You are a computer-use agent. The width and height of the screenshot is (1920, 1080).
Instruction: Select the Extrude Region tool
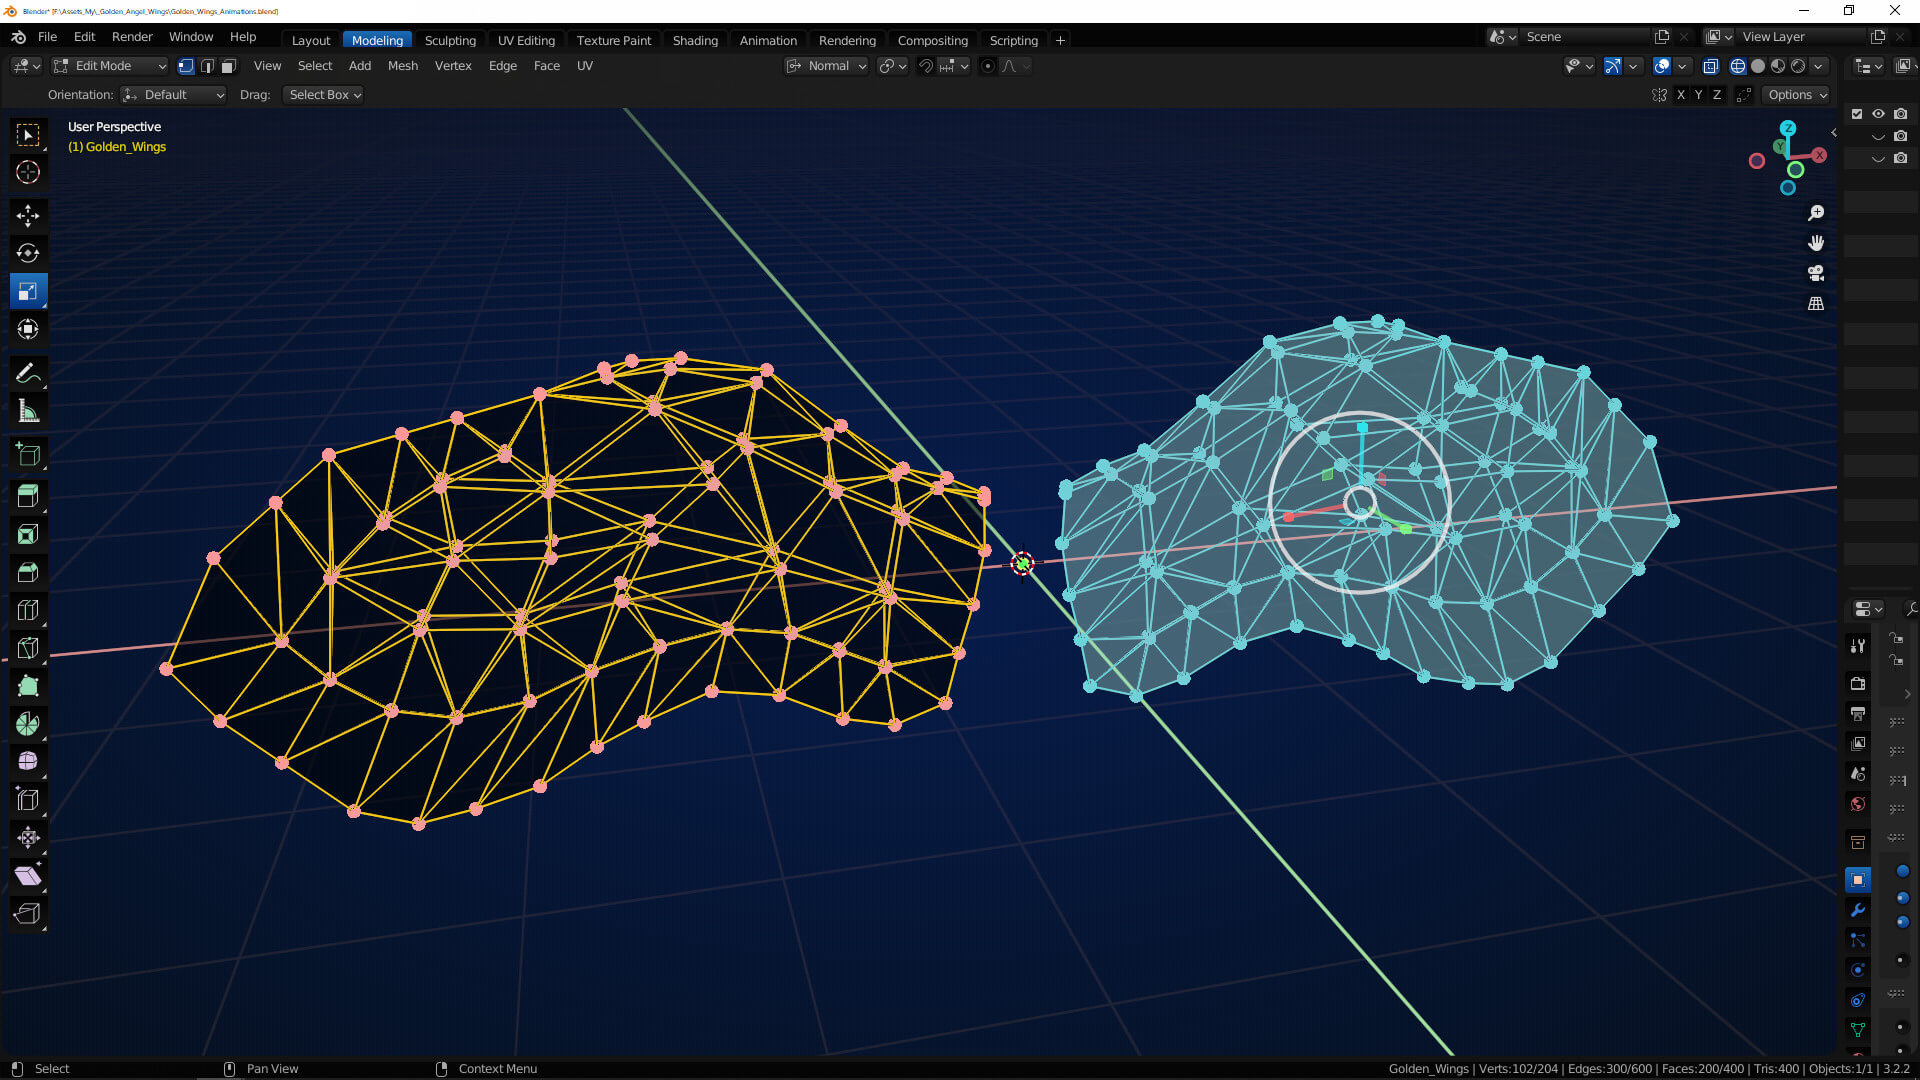pos(28,495)
